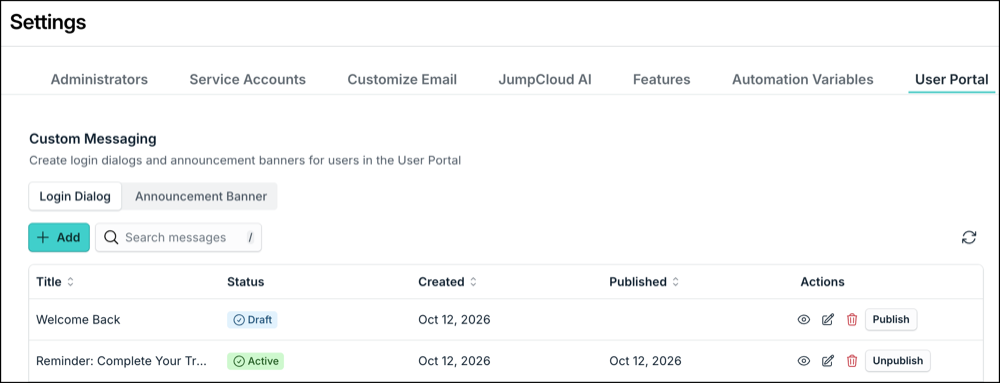Click the Welcome Back title cell

pyautogui.click(x=78, y=320)
